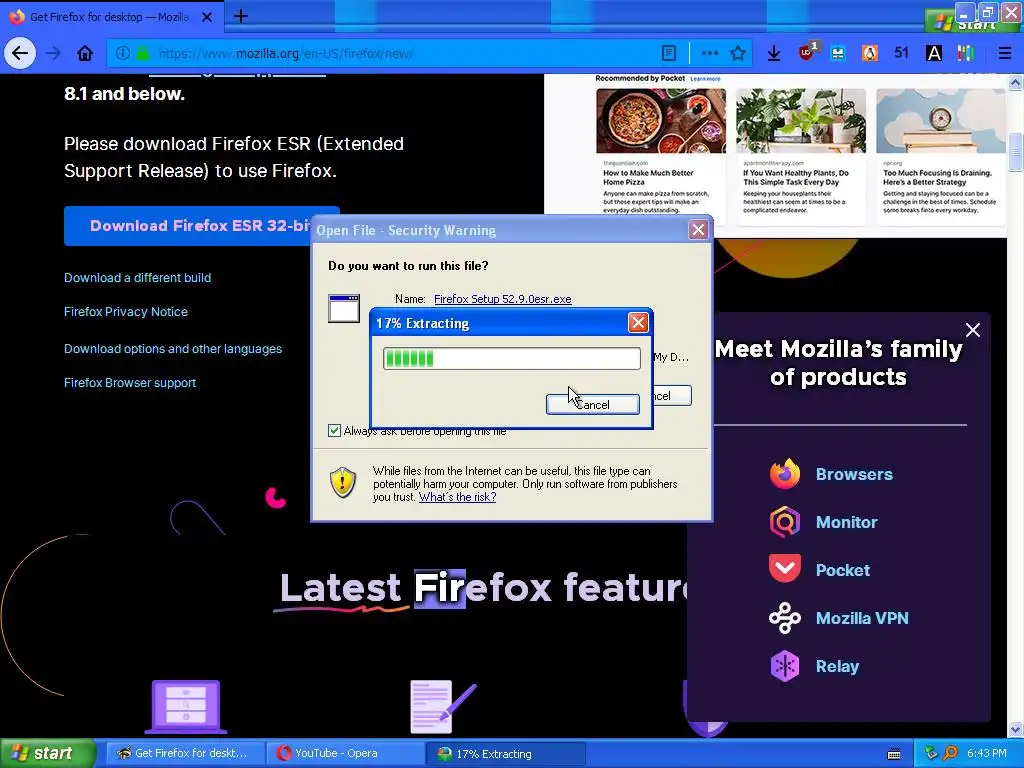This screenshot has height=768, width=1024.
Task: Click the partly hidden Cancel button in Security Warning
Action: tap(672, 396)
